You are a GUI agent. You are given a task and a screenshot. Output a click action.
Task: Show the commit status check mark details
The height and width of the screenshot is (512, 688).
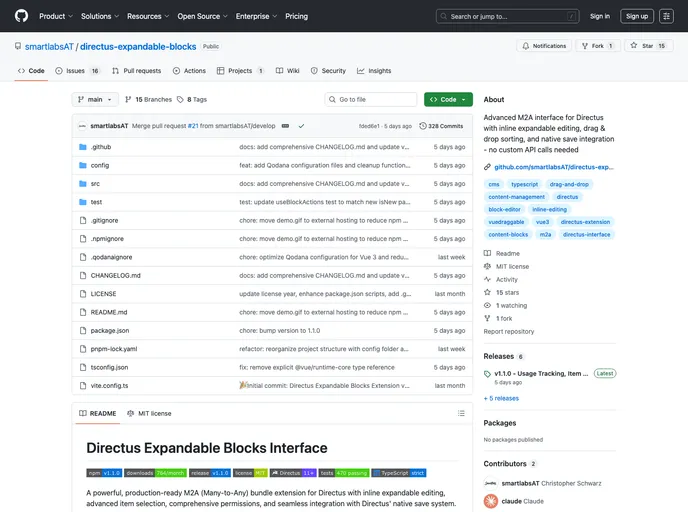coord(301,126)
